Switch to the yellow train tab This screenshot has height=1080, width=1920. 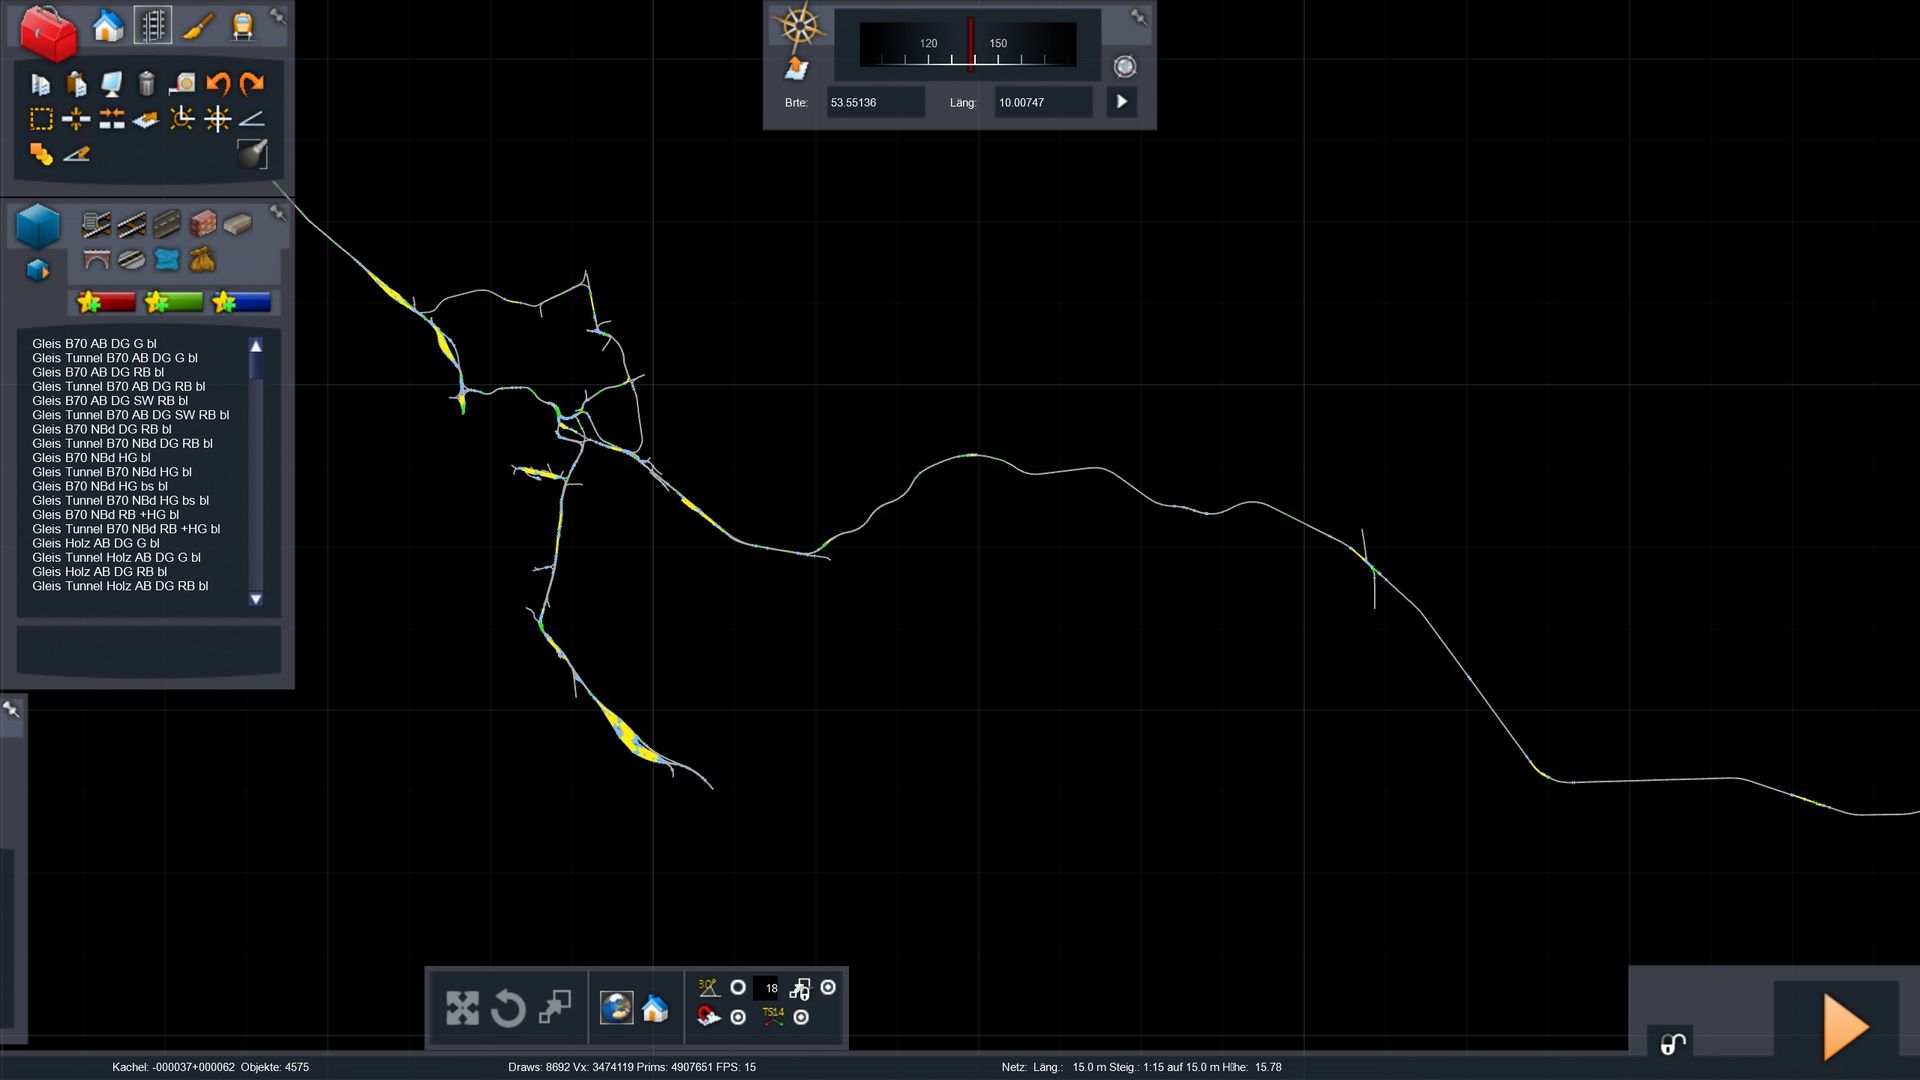242,26
